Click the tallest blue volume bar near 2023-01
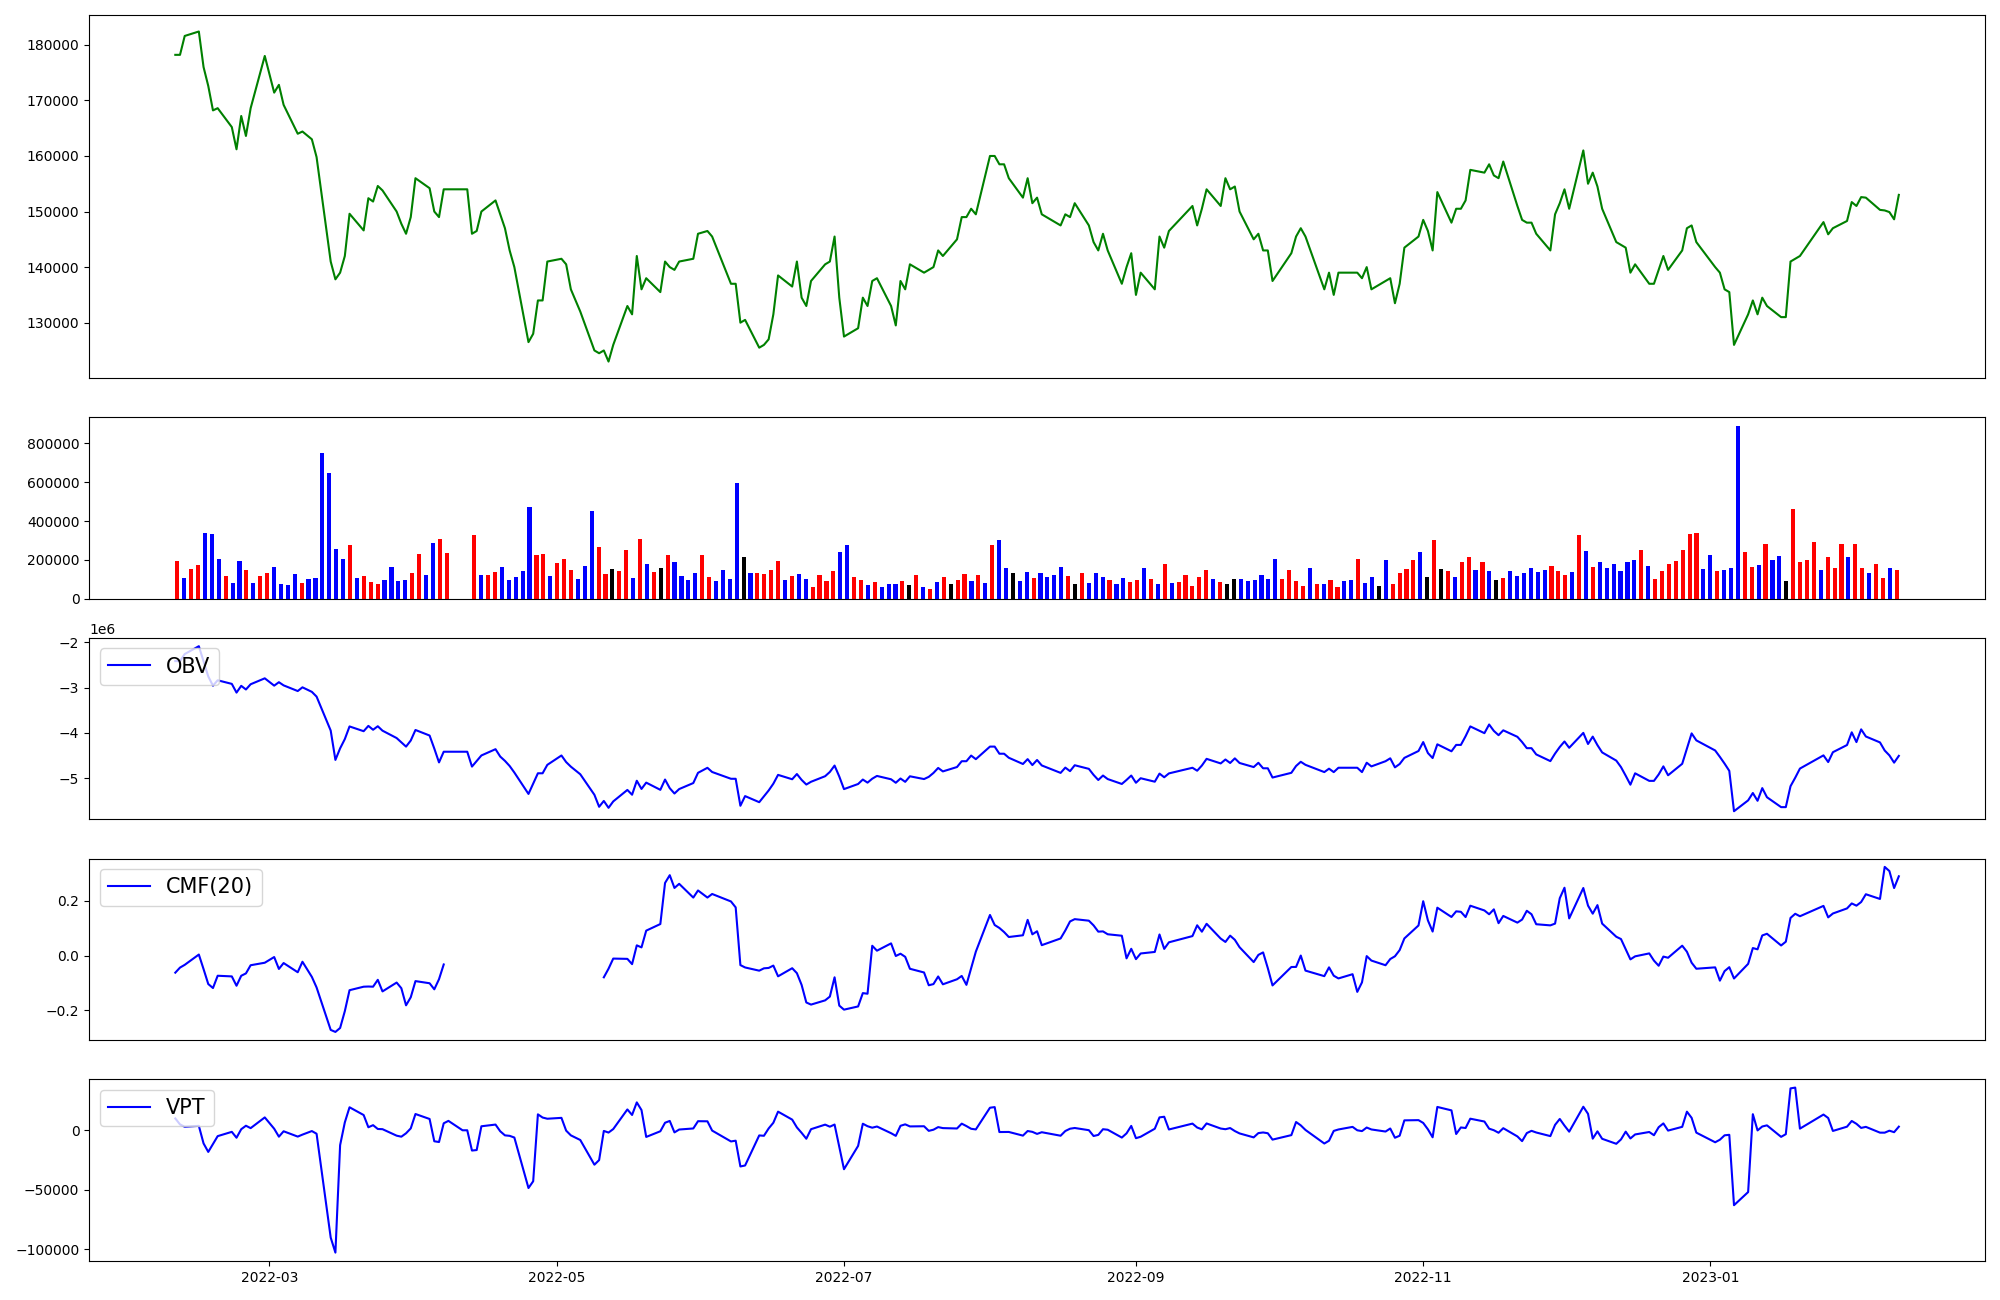2000x1300 pixels. pos(1738,512)
